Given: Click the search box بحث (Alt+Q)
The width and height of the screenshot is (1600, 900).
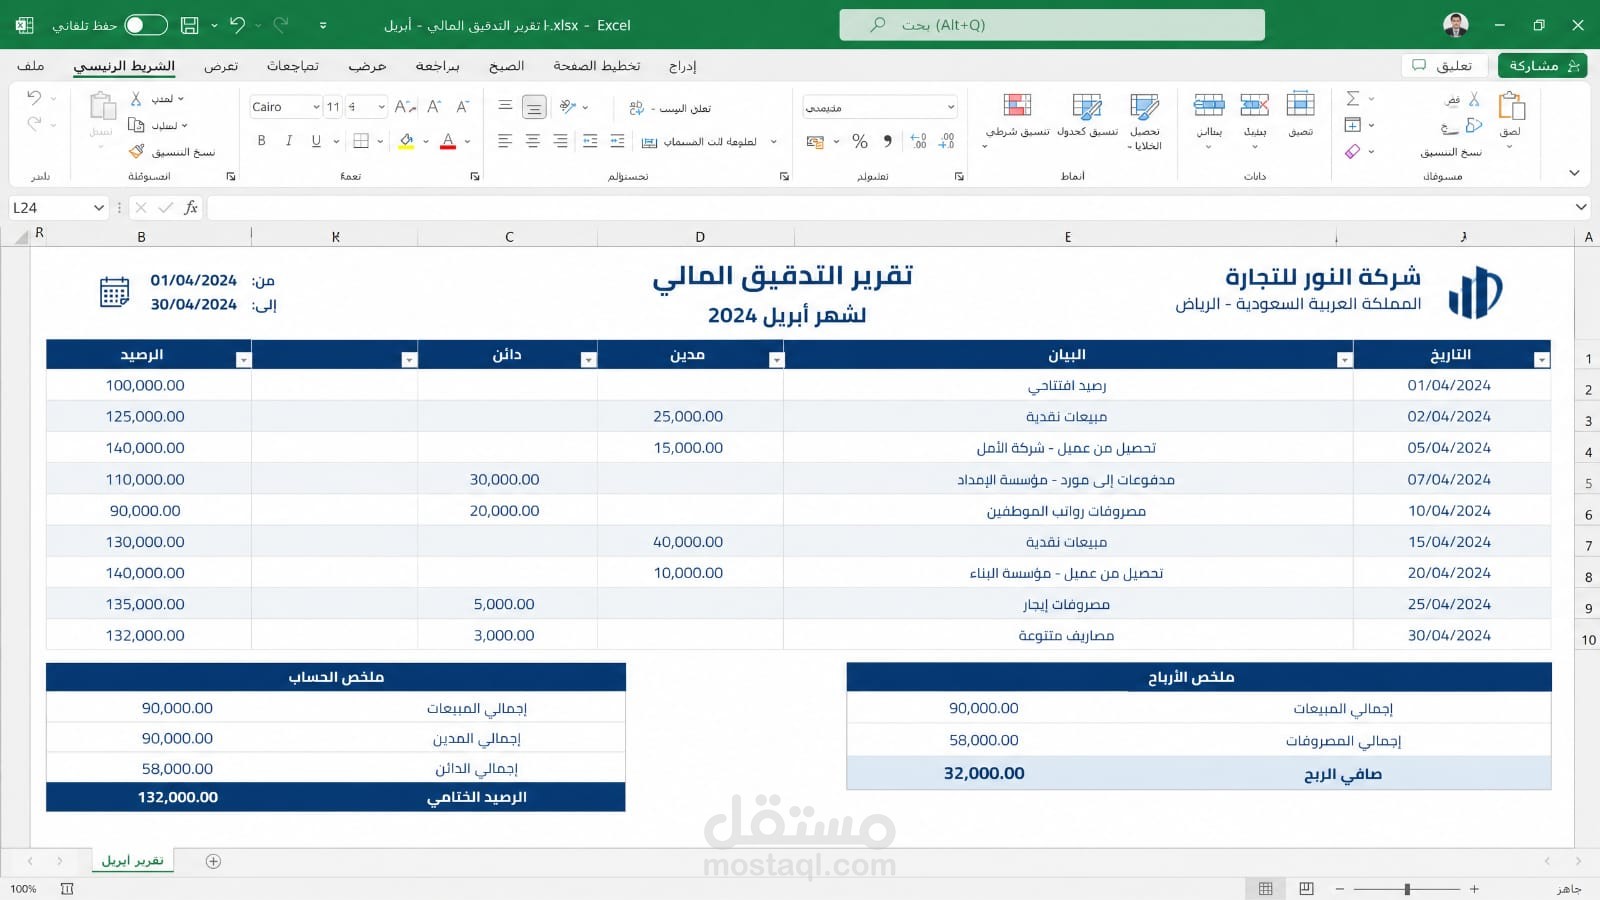Looking at the screenshot, I should click(x=1052, y=25).
